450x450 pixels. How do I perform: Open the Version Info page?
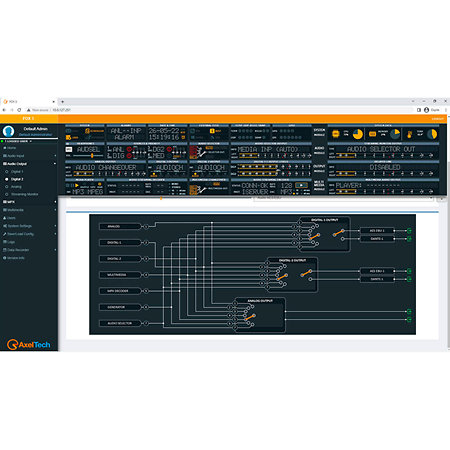tap(16, 258)
